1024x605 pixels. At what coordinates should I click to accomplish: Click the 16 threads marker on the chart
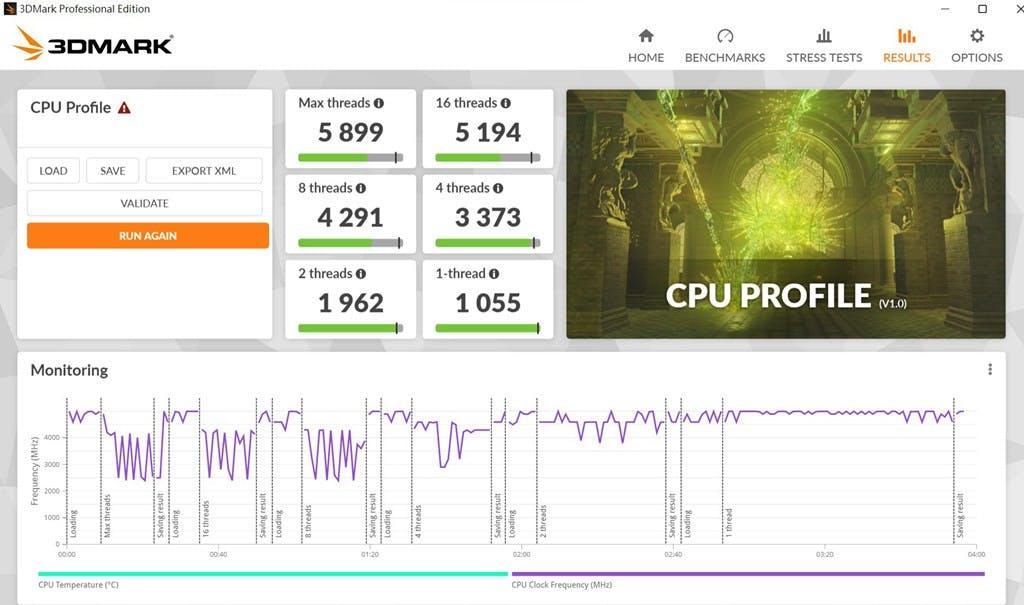[206, 518]
